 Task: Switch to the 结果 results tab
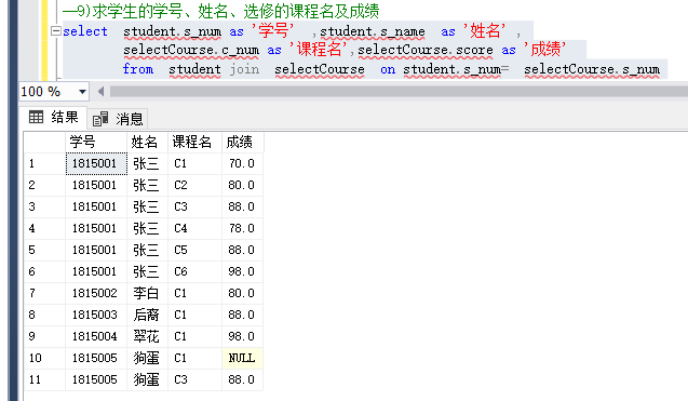click(x=54, y=117)
